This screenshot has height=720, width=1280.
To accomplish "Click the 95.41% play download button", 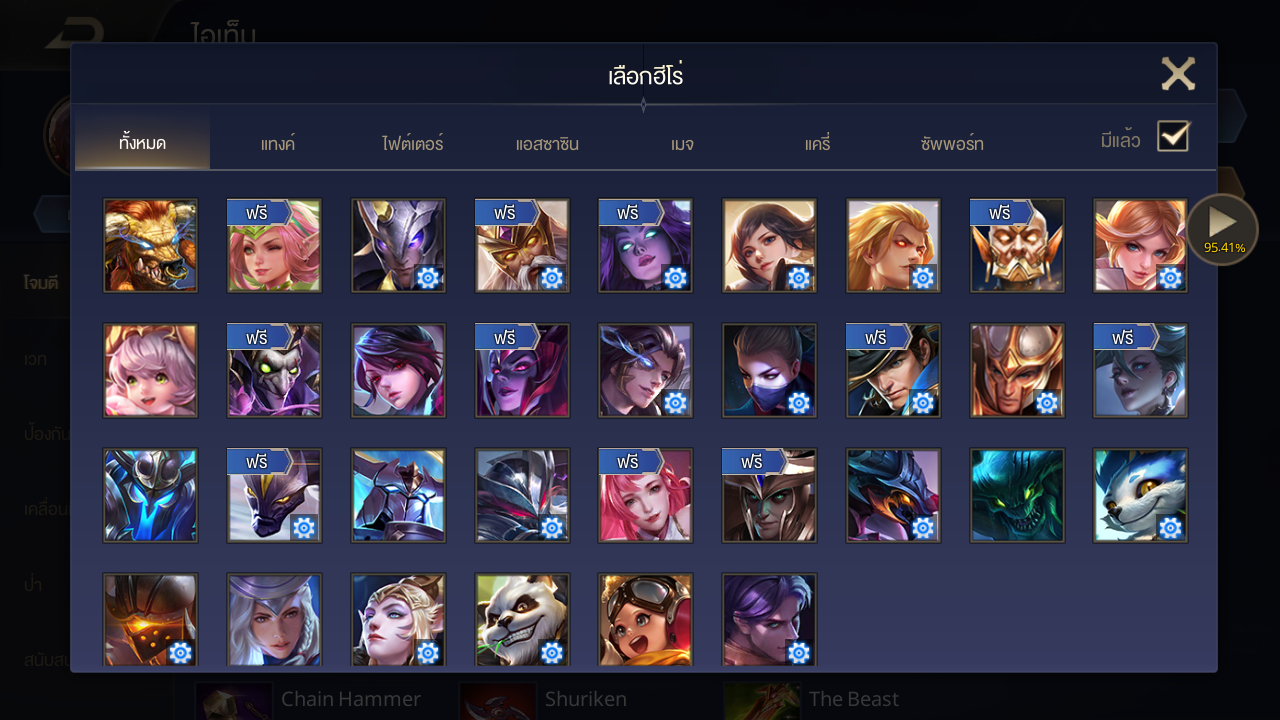I will pyautogui.click(x=1223, y=229).
